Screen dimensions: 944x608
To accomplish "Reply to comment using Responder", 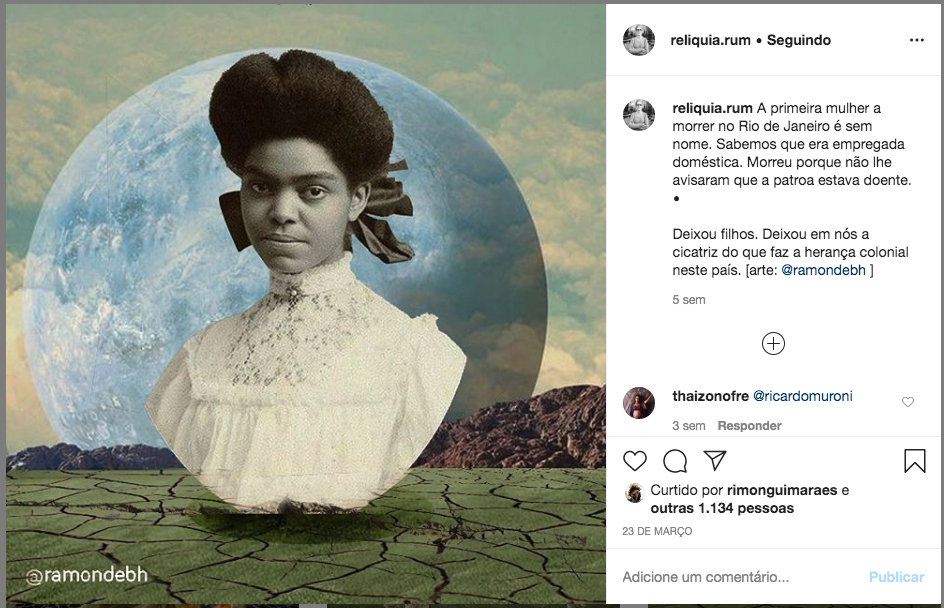I will coord(749,426).
